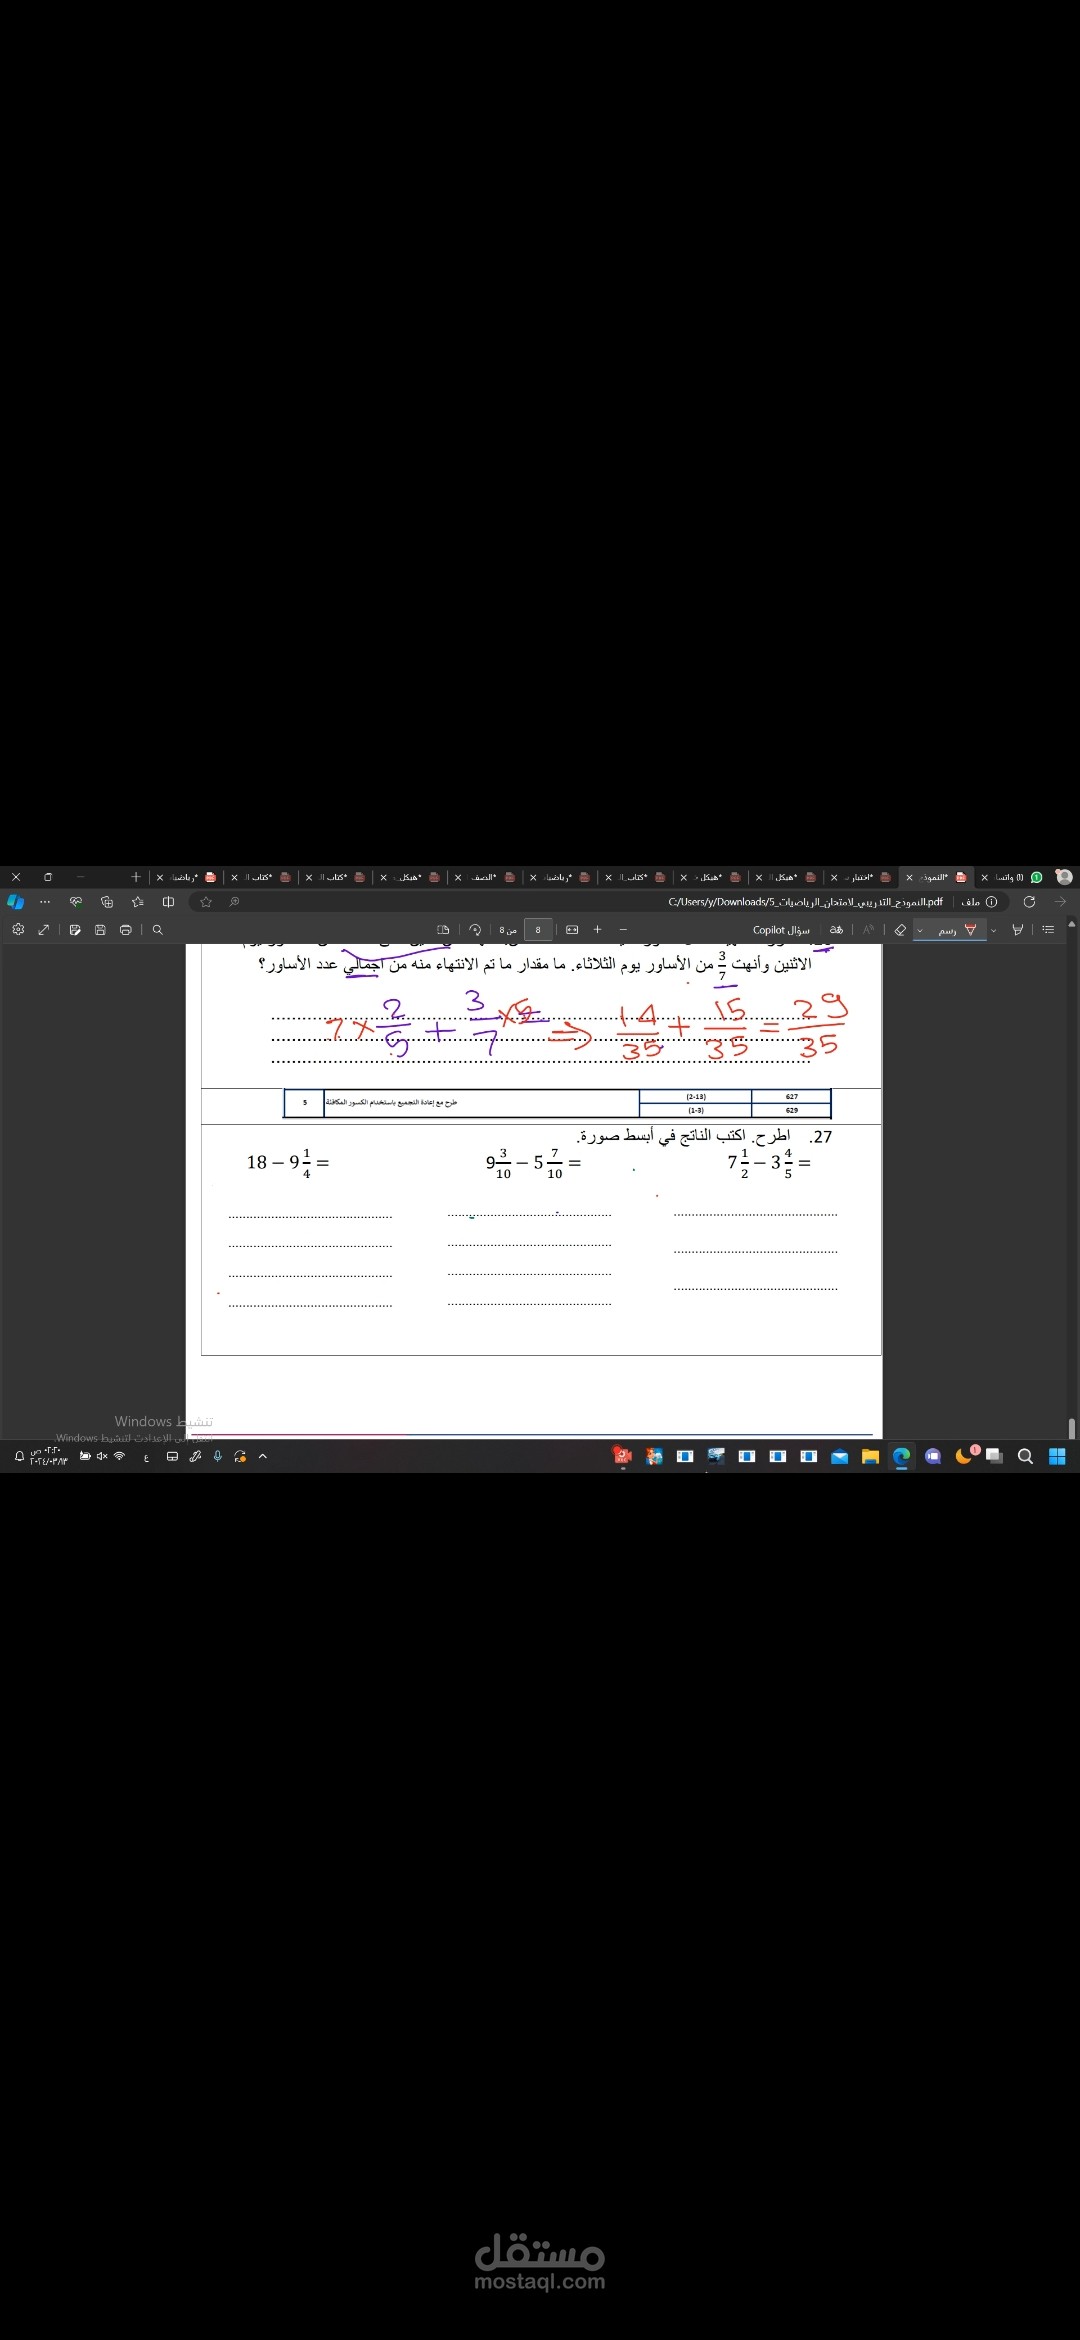Screen dimensions: 1080x2340
Task: Click Save As in PDF toolbar
Action: (75, 929)
